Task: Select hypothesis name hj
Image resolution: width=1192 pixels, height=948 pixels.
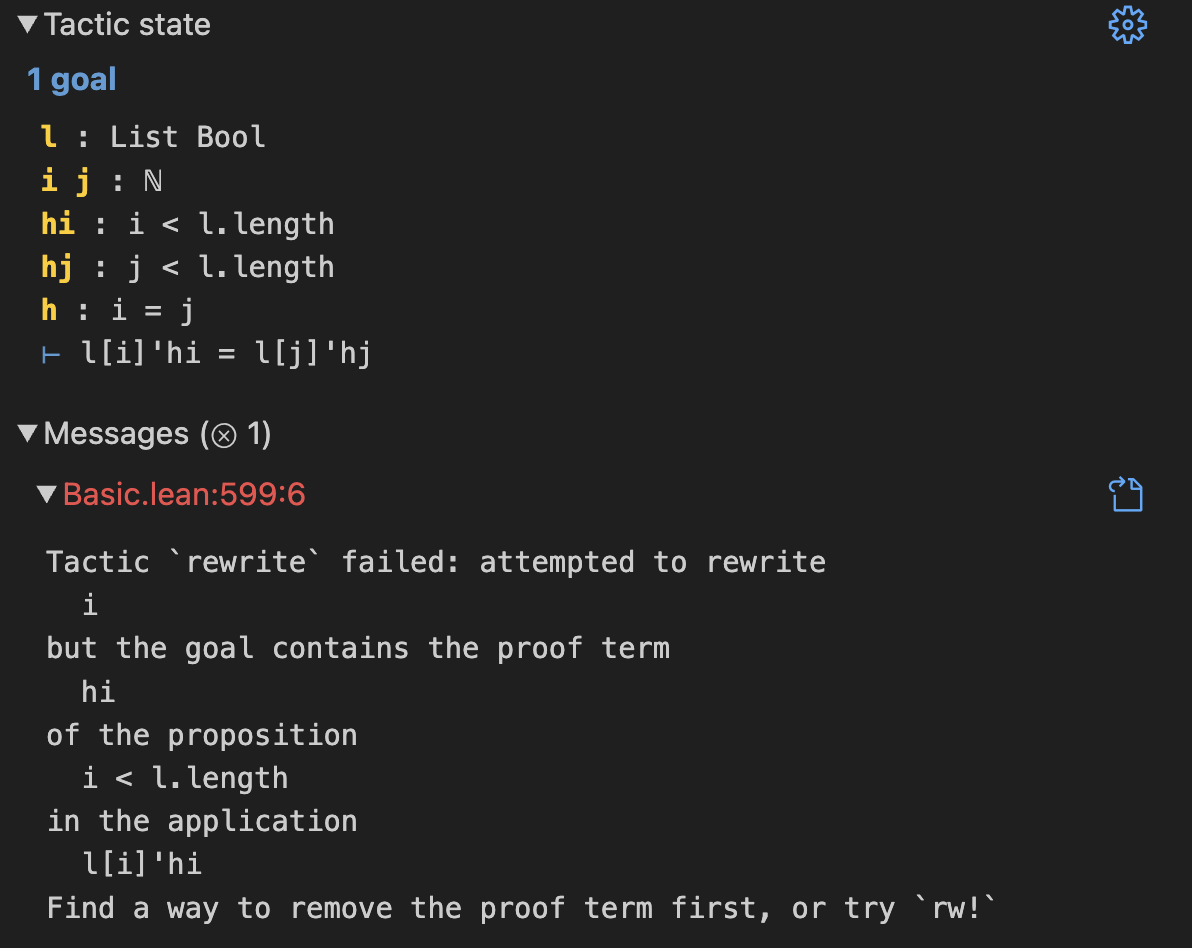Action: [58, 267]
